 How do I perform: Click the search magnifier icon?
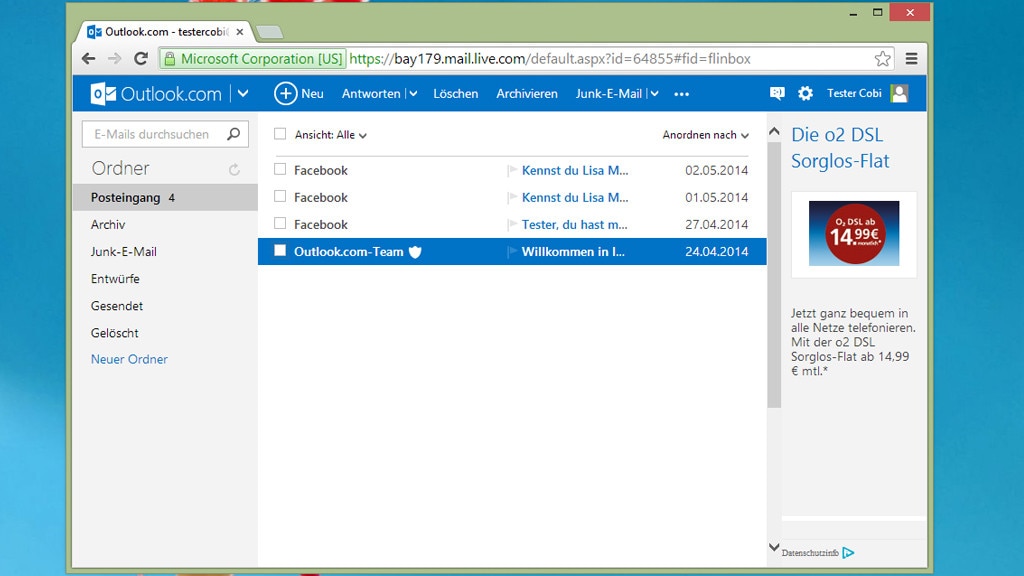(x=234, y=134)
